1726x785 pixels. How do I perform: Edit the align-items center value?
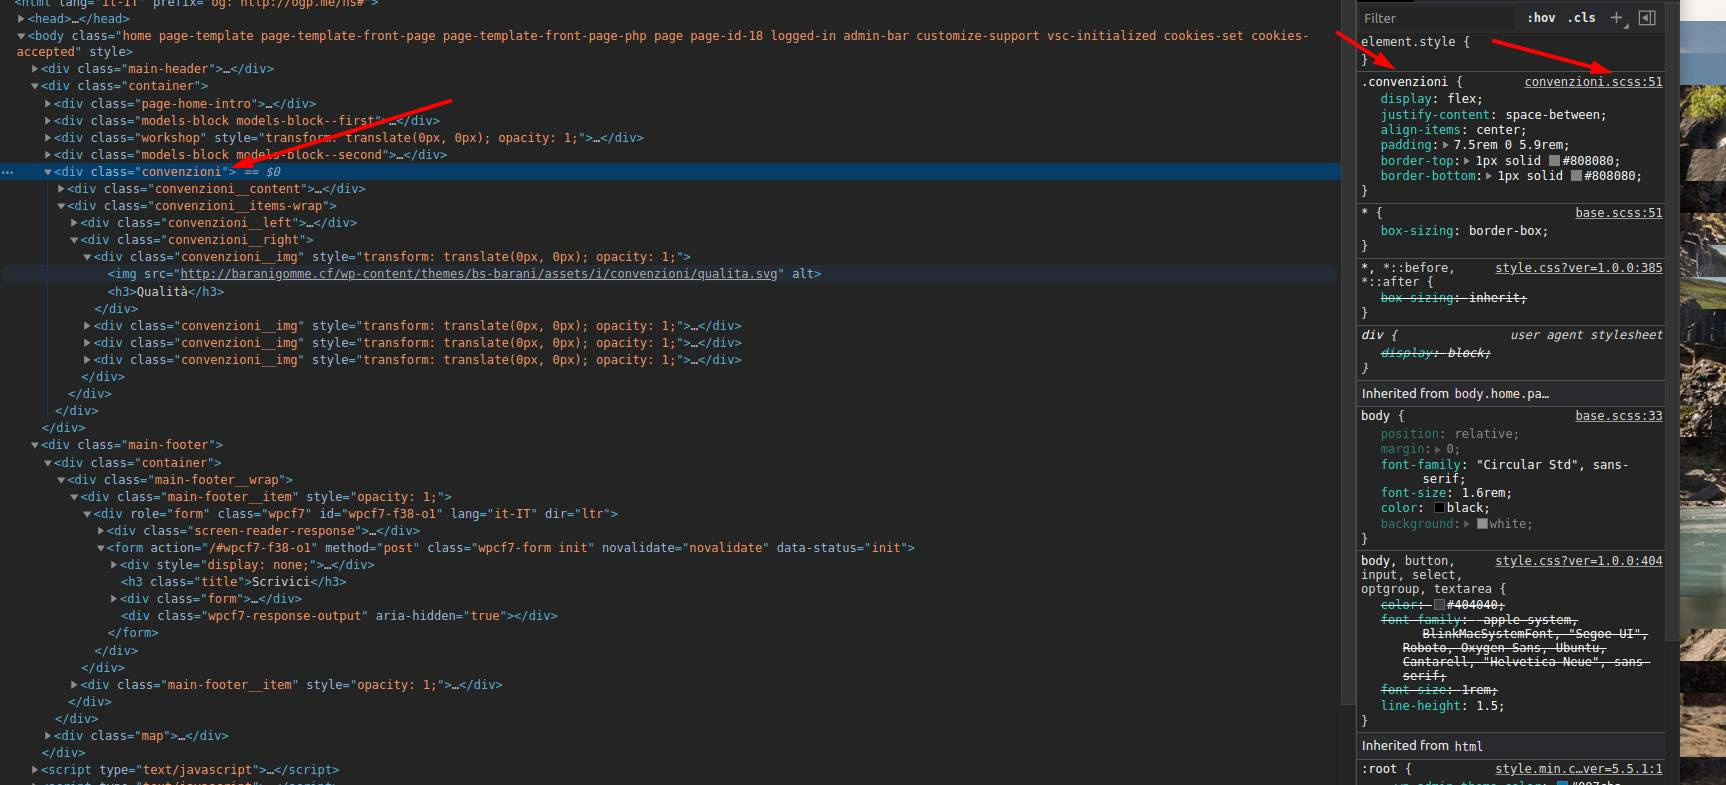[x=1496, y=130]
